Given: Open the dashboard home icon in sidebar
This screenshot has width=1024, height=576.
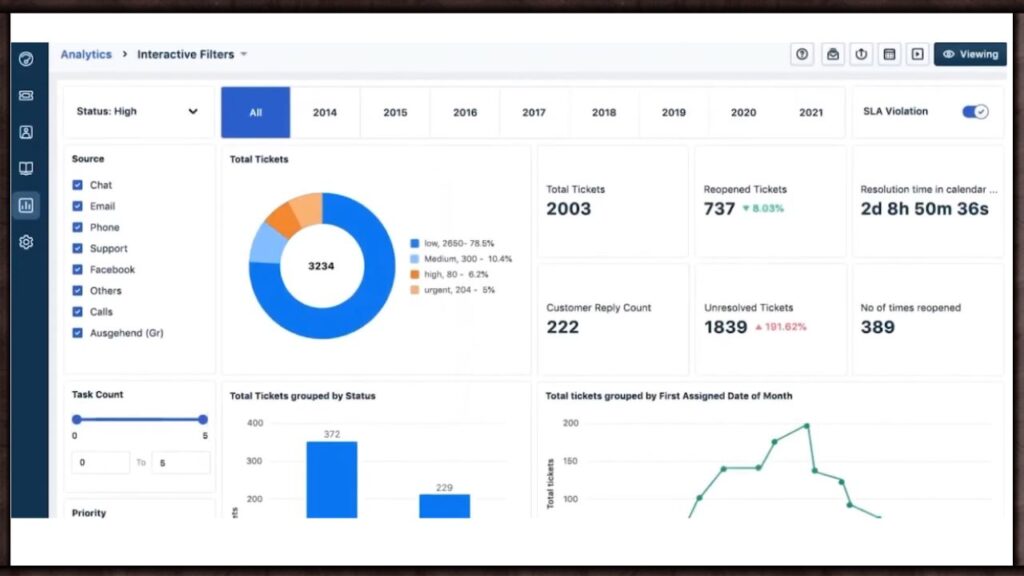Looking at the screenshot, I should [26, 59].
